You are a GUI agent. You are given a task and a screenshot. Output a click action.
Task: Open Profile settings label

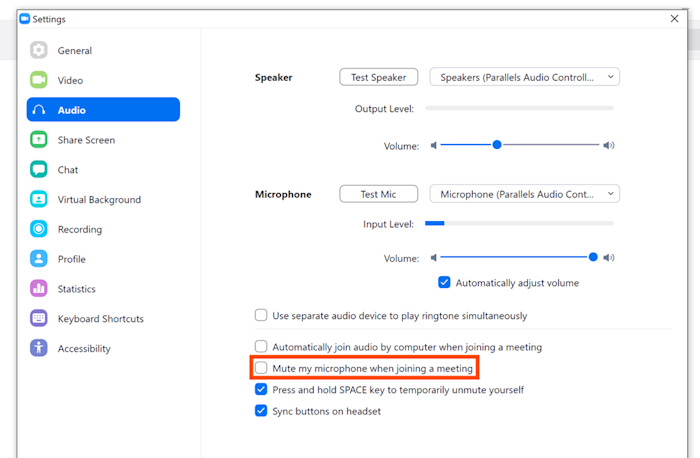point(71,259)
